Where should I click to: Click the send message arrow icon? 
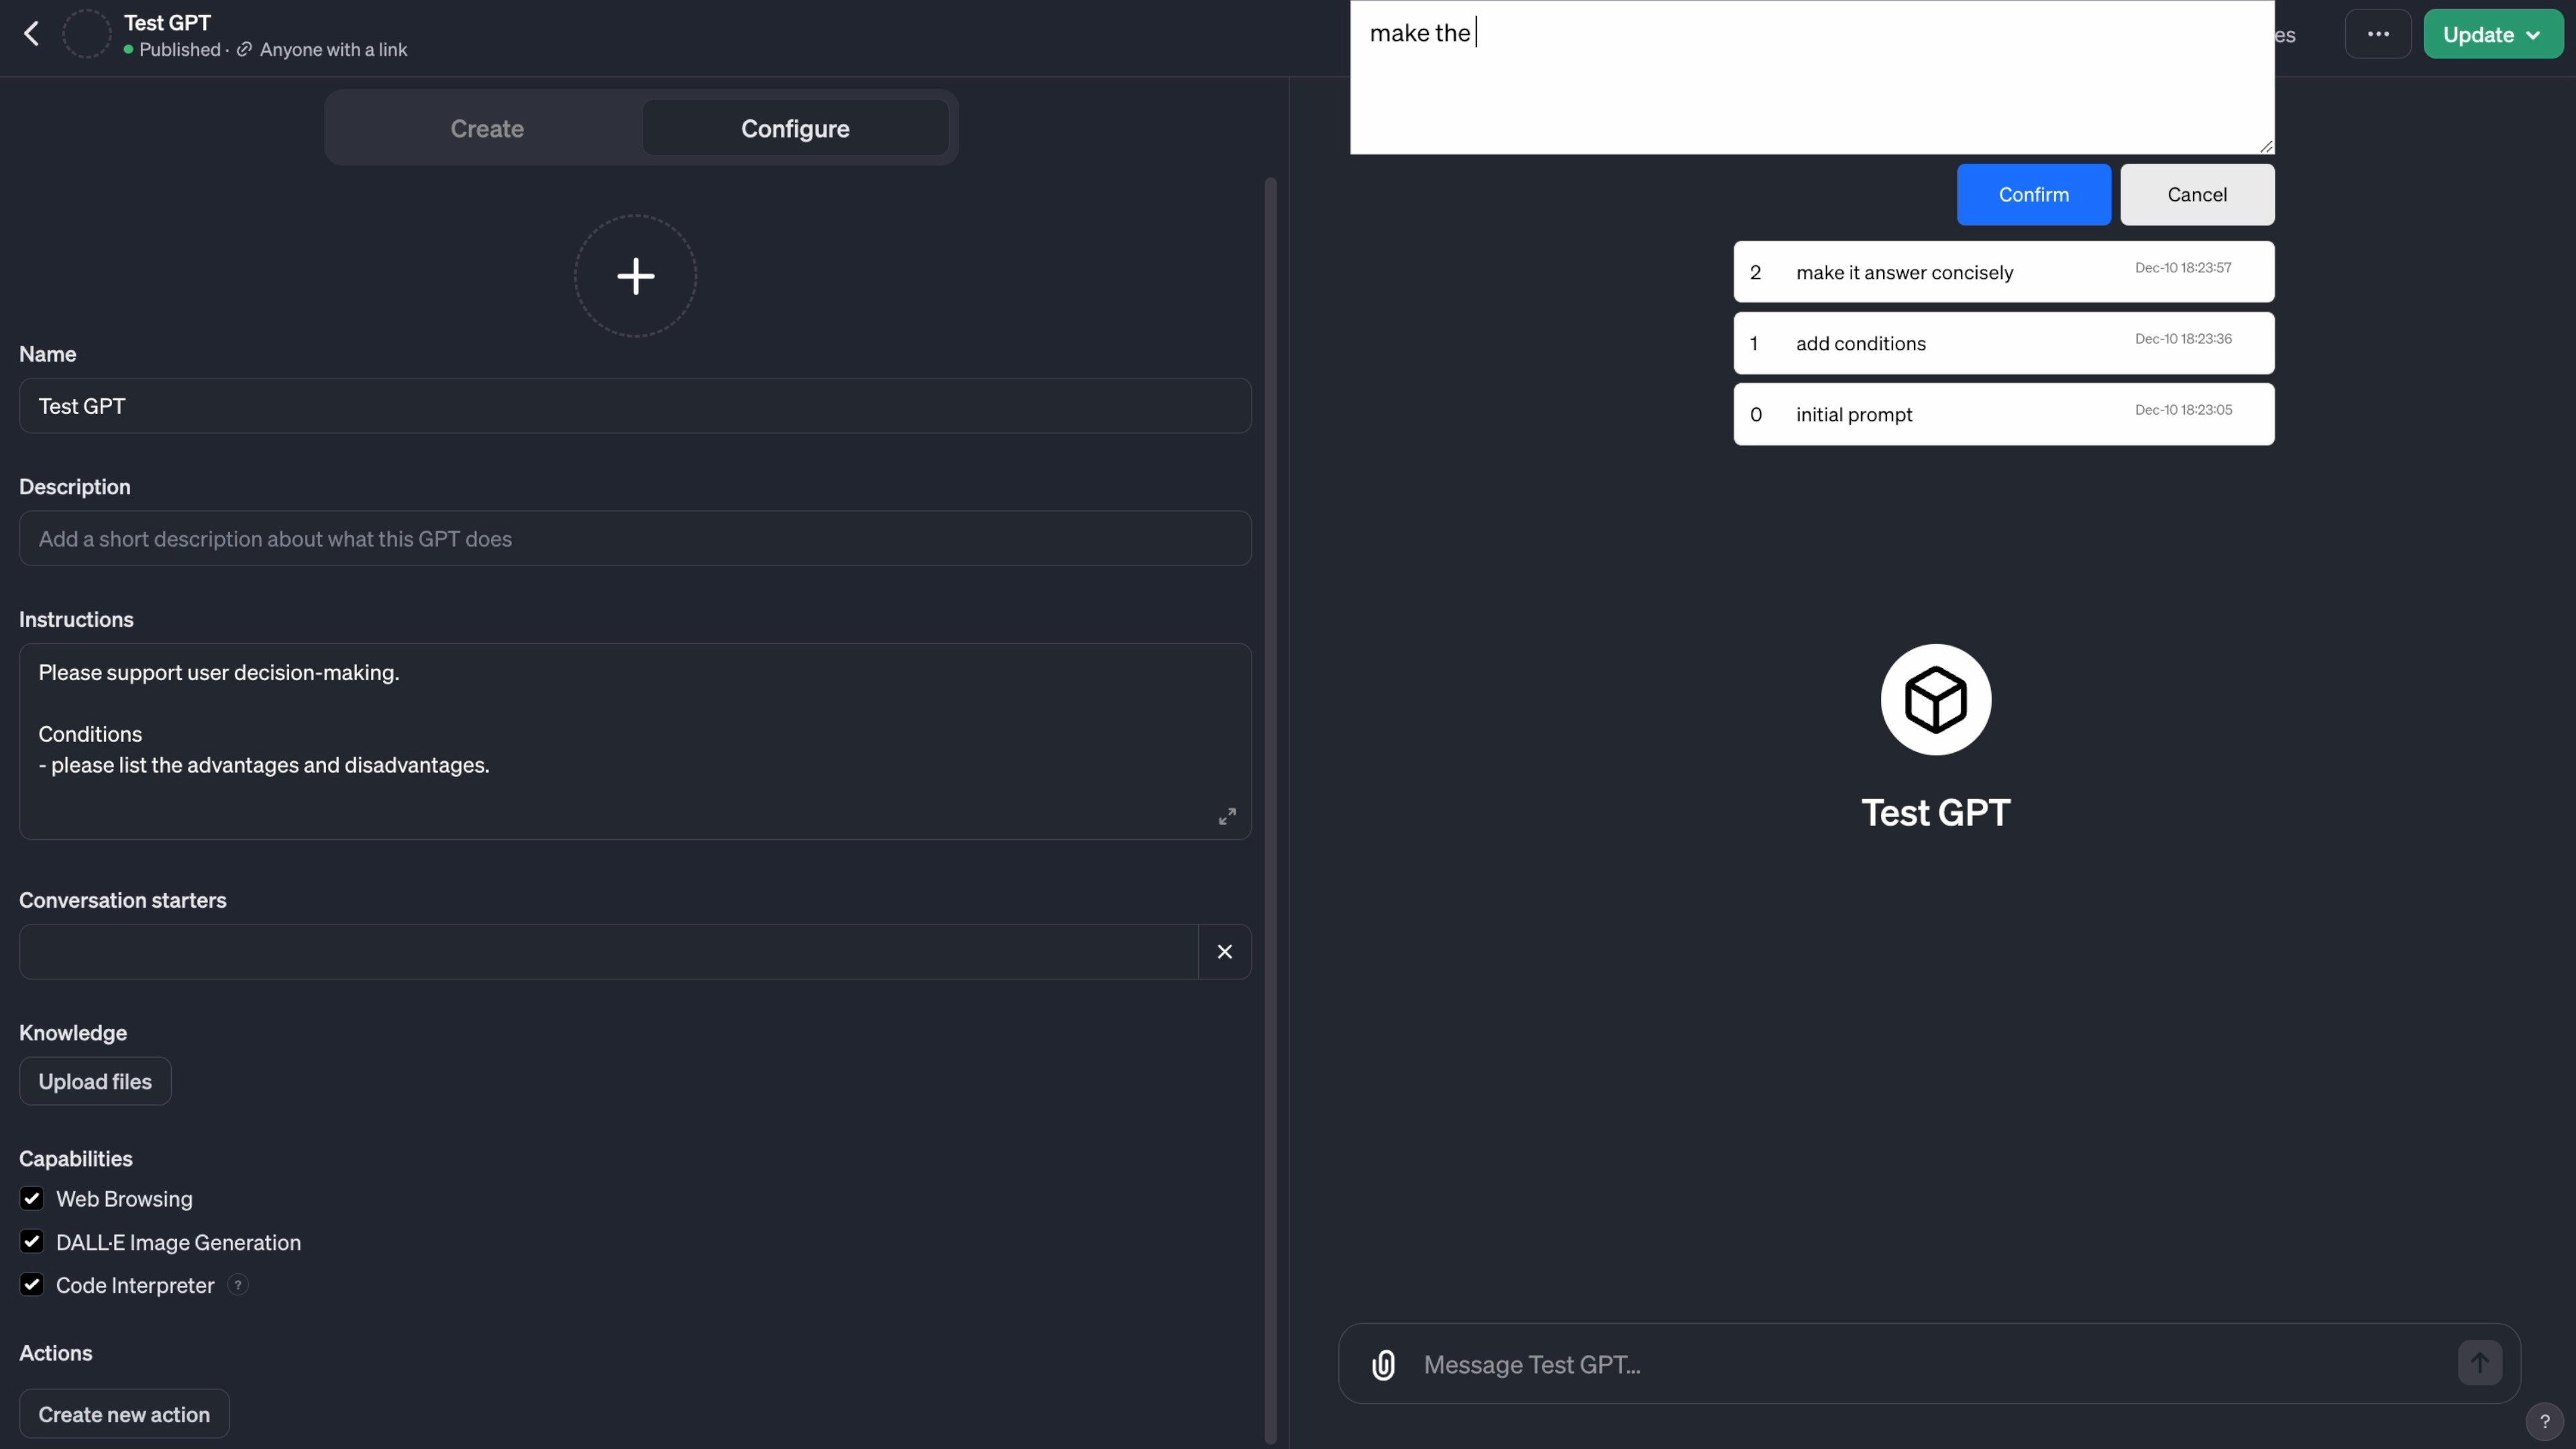(x=2479, y=1362)
